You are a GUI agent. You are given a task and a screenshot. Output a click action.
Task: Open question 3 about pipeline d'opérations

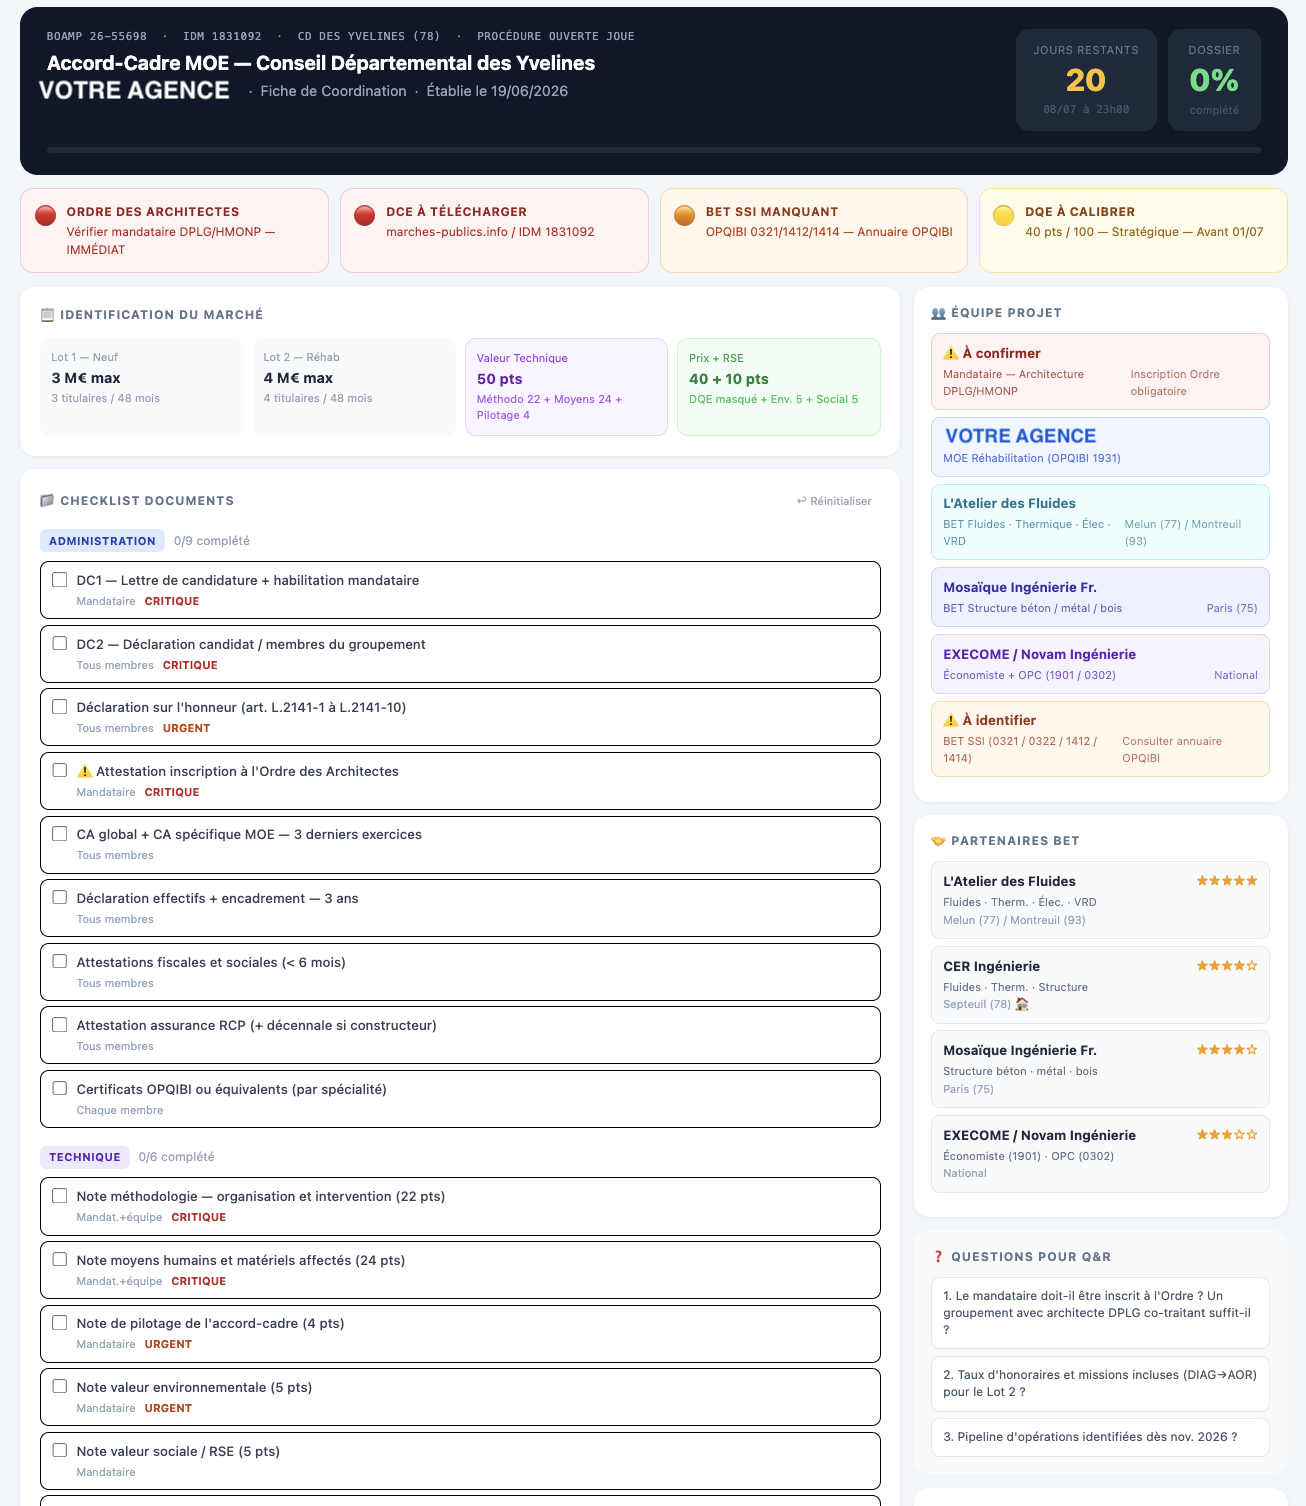coord(1100,1437)
